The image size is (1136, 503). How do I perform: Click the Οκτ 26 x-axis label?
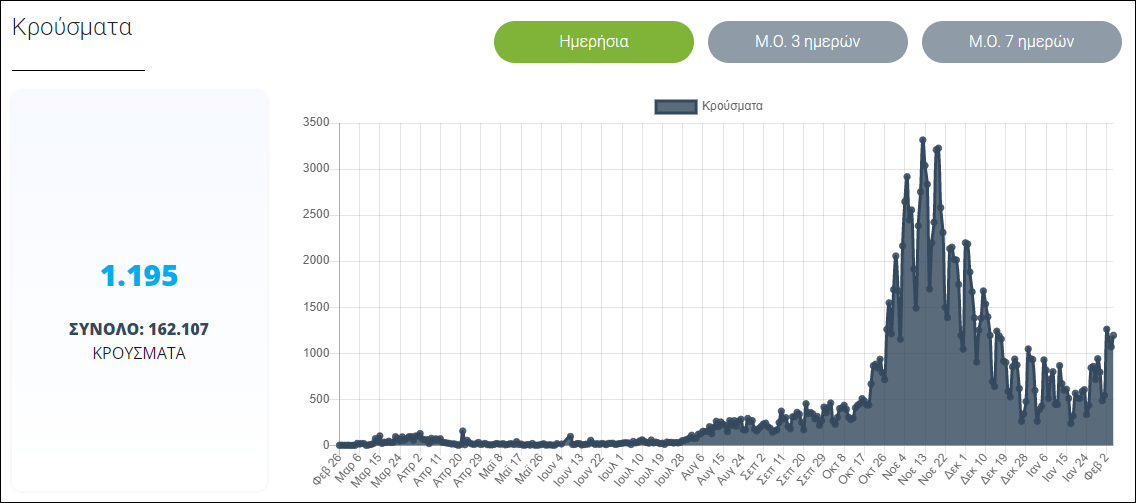pos(873,465)
